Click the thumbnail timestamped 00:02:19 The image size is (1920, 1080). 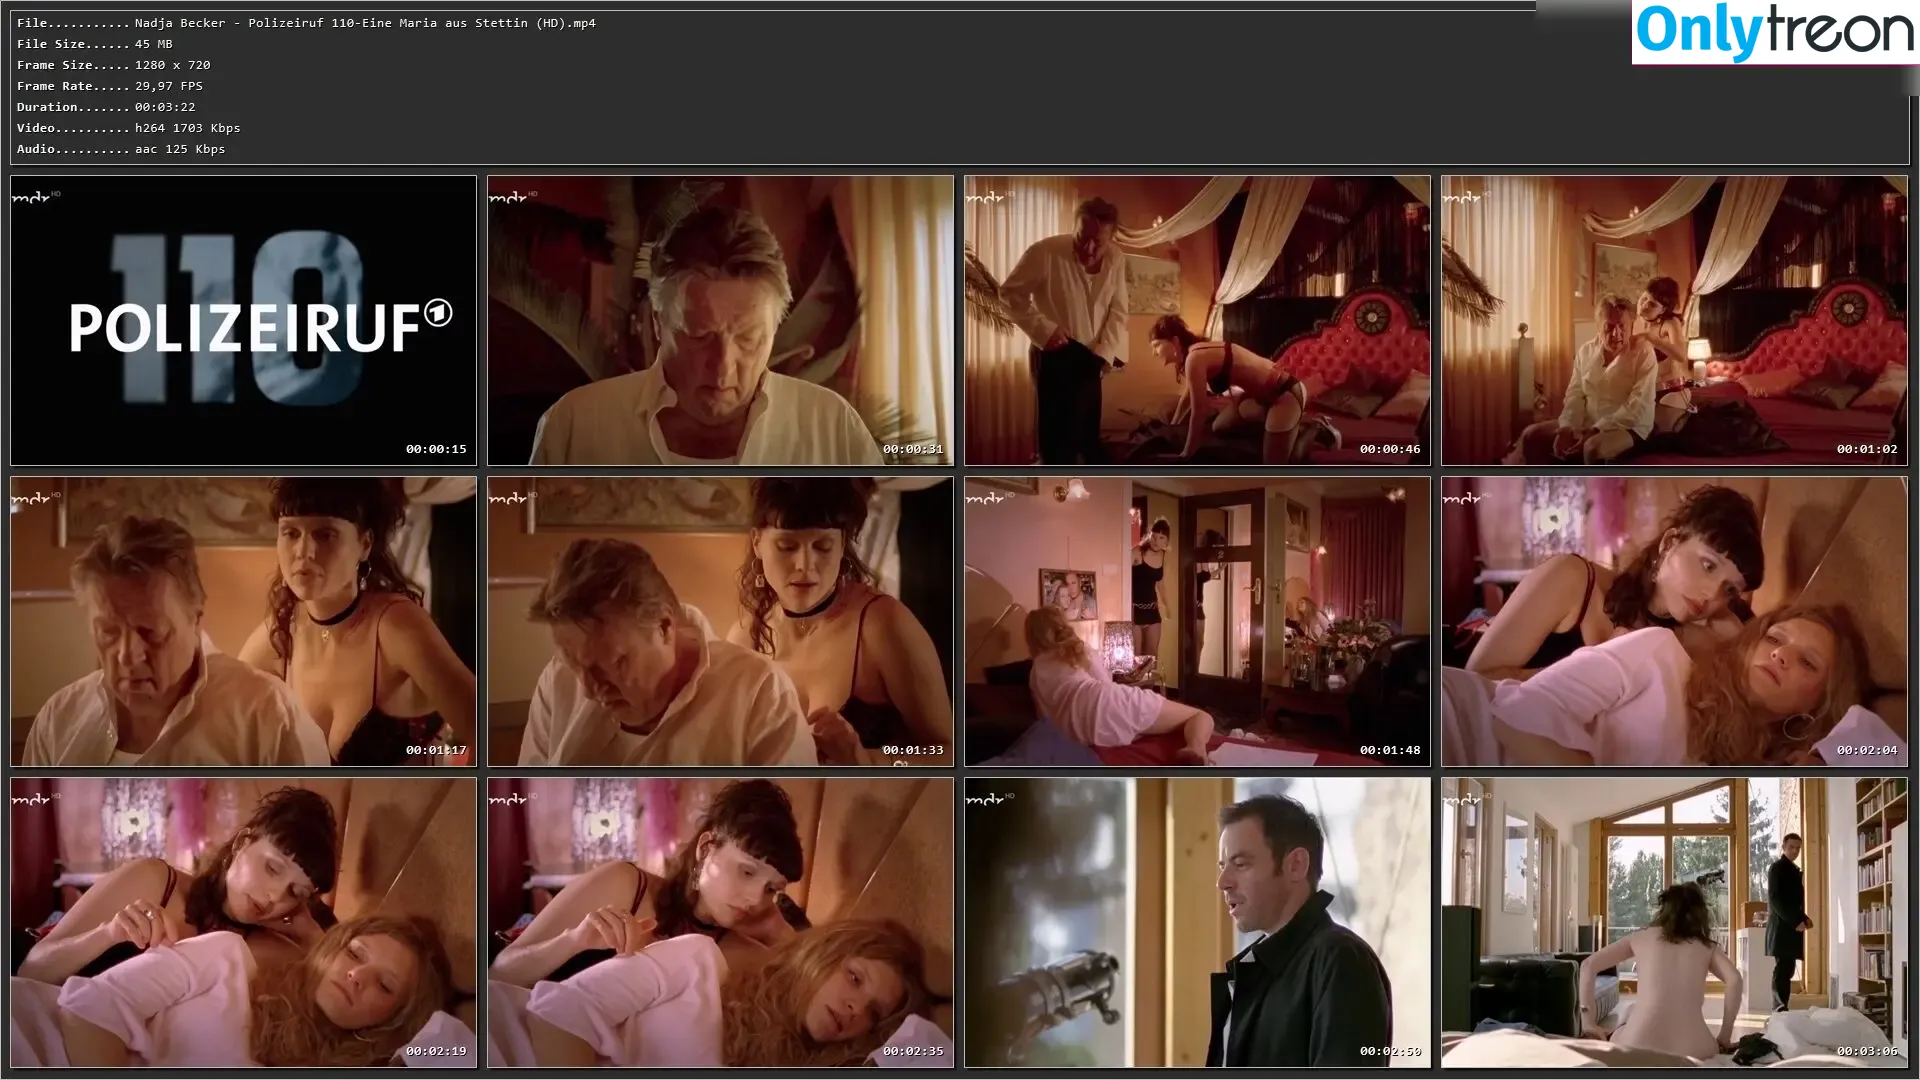243,923
